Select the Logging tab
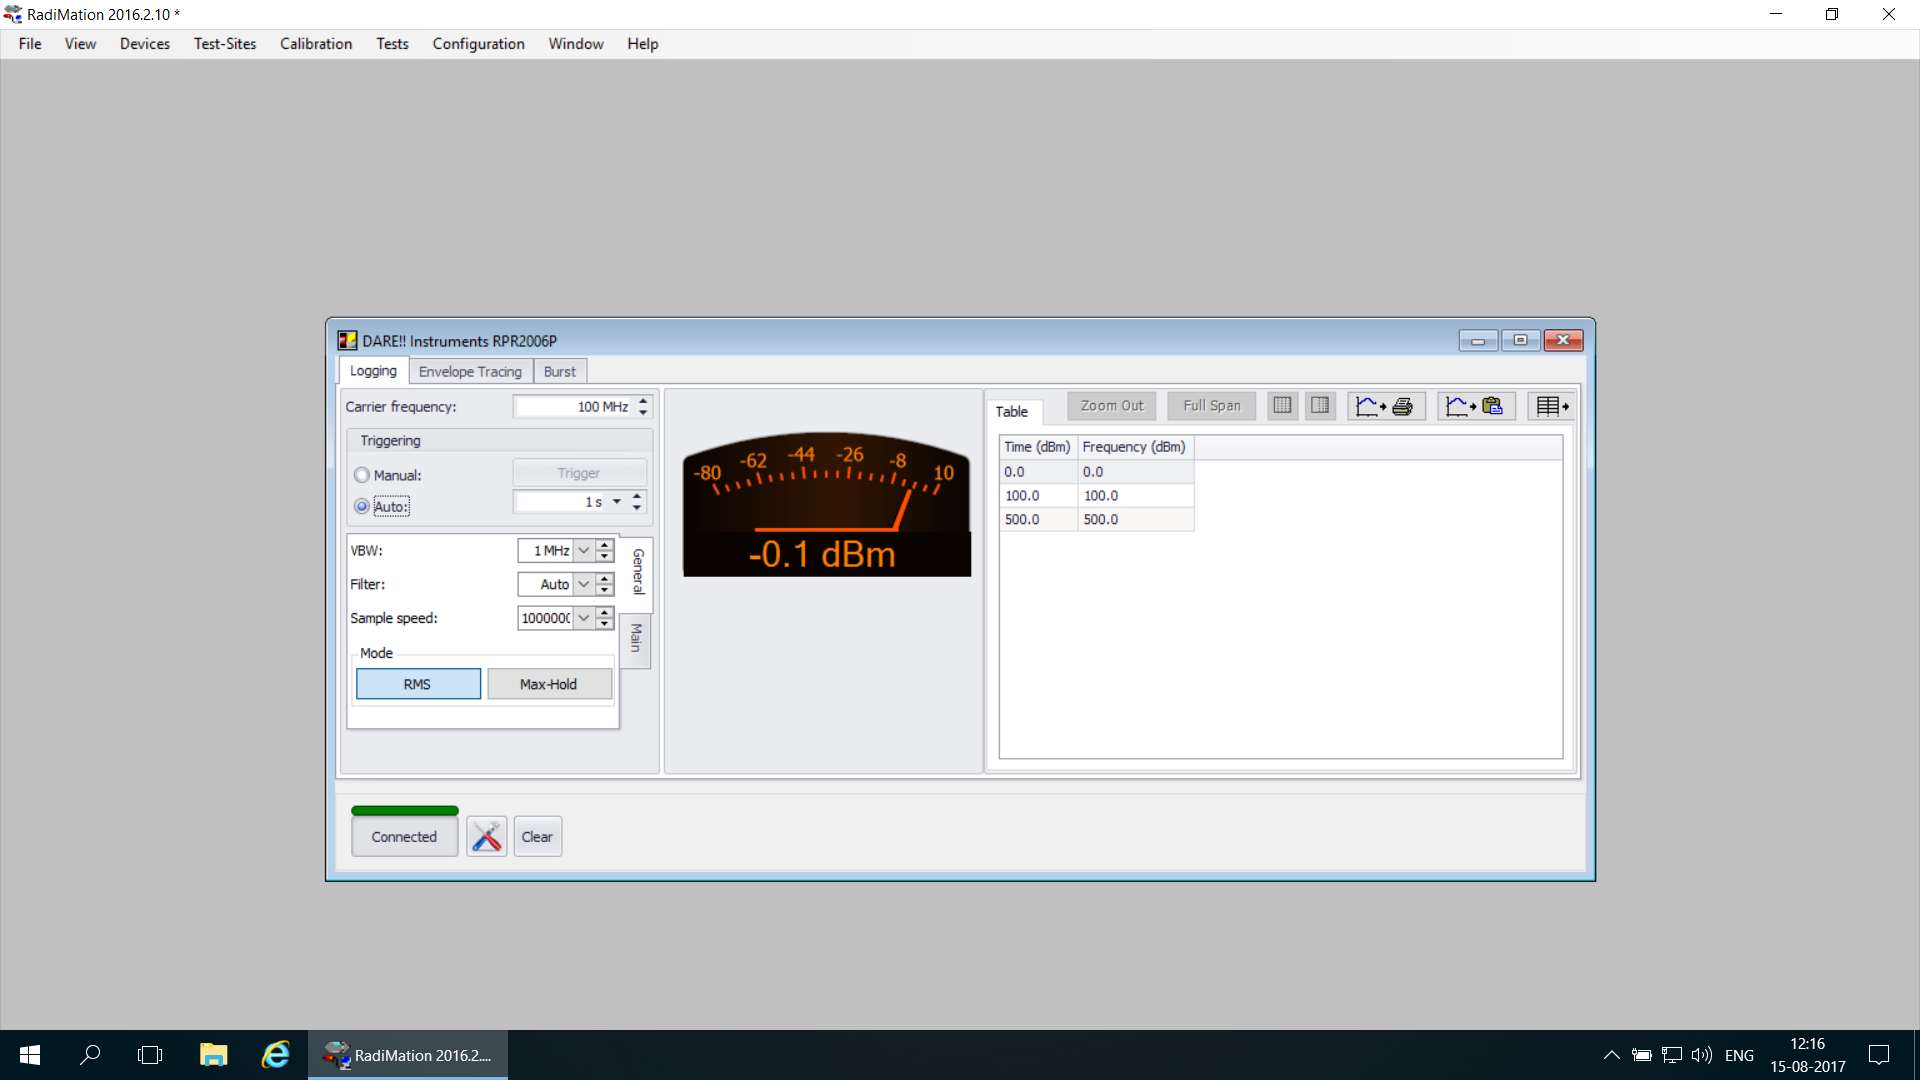 [374, 370]
